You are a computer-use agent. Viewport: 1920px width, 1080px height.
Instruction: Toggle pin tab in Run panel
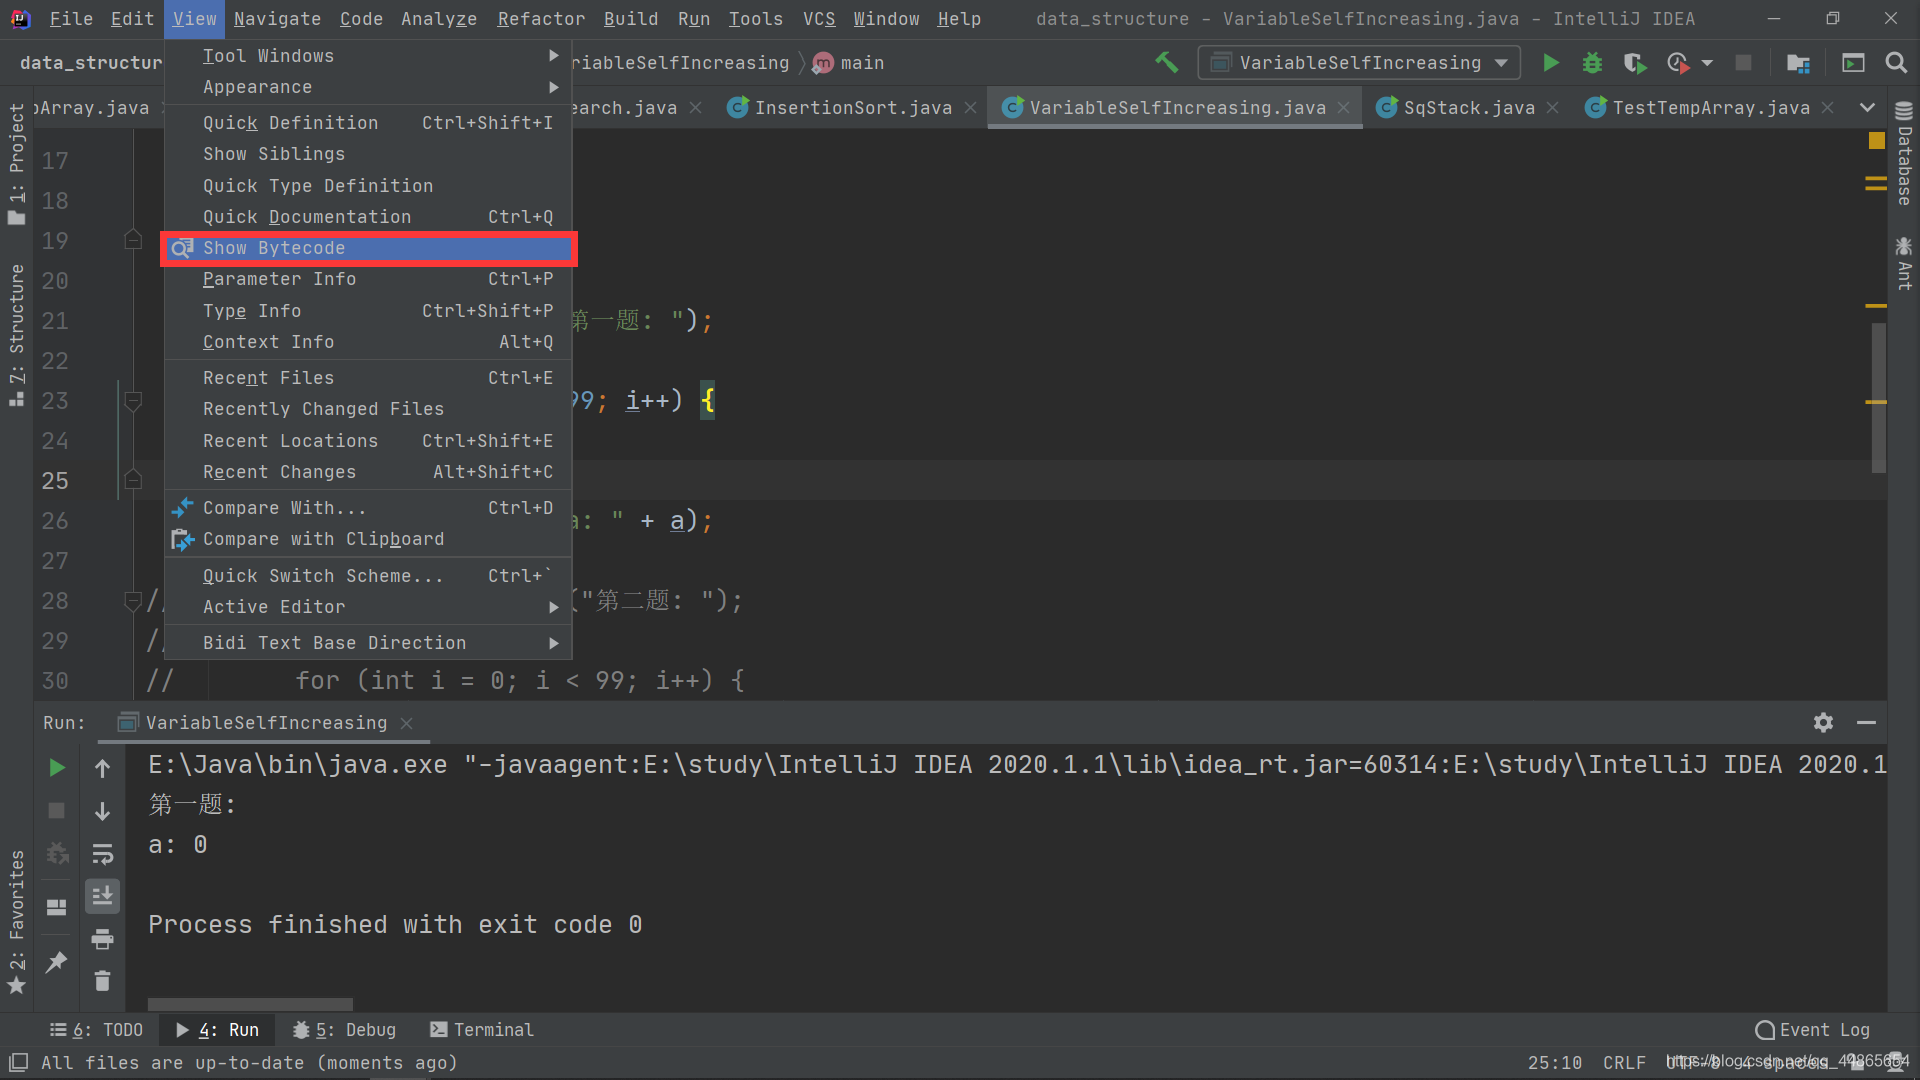[x=57, y=961]
